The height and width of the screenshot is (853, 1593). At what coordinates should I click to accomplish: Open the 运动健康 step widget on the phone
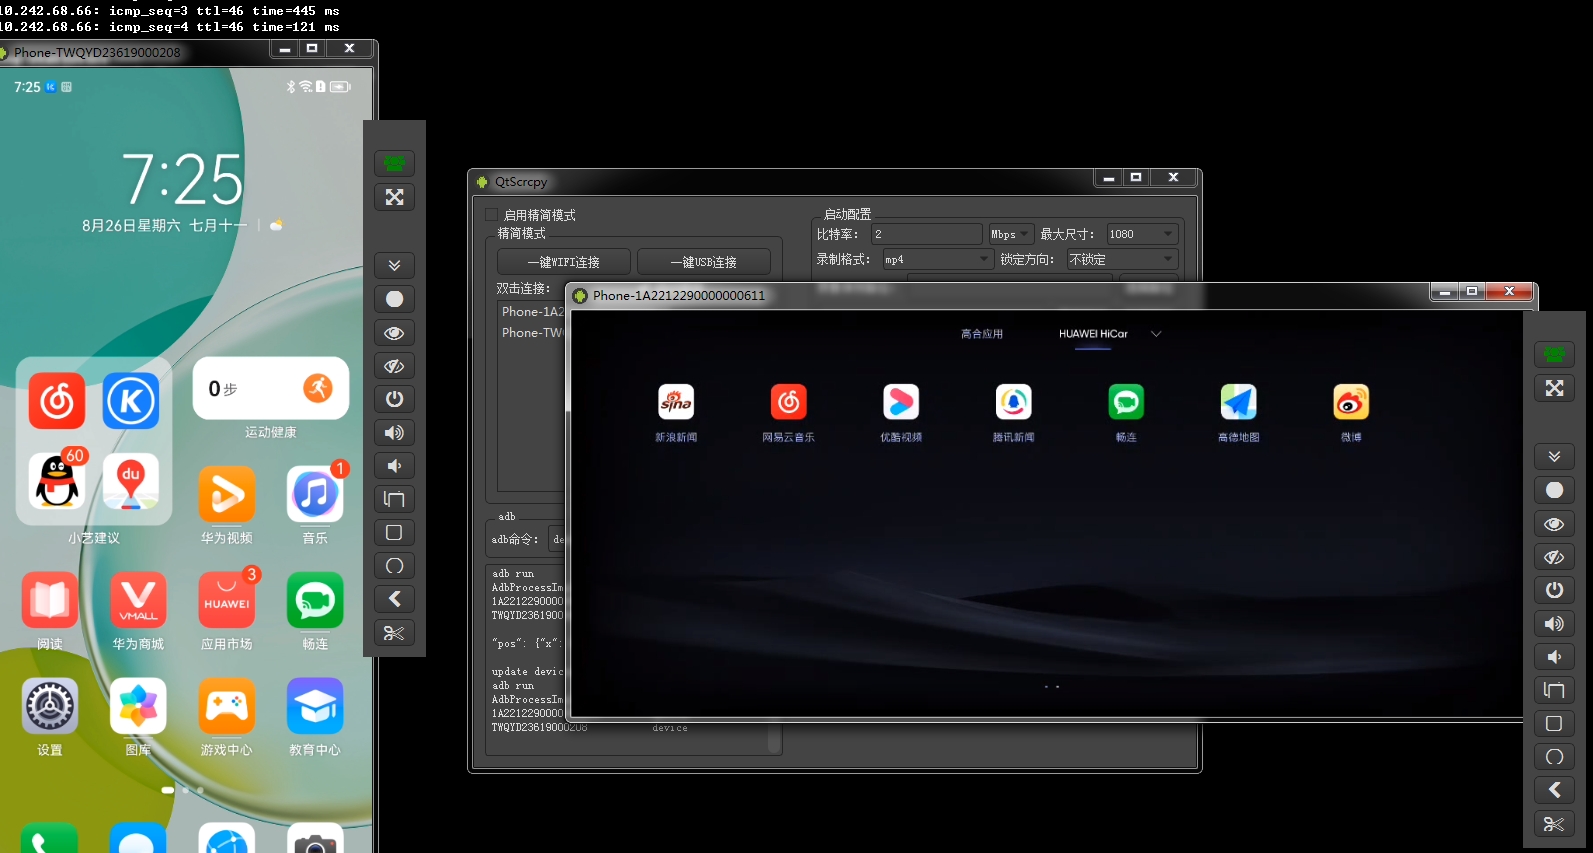click(x=271, y=388)
